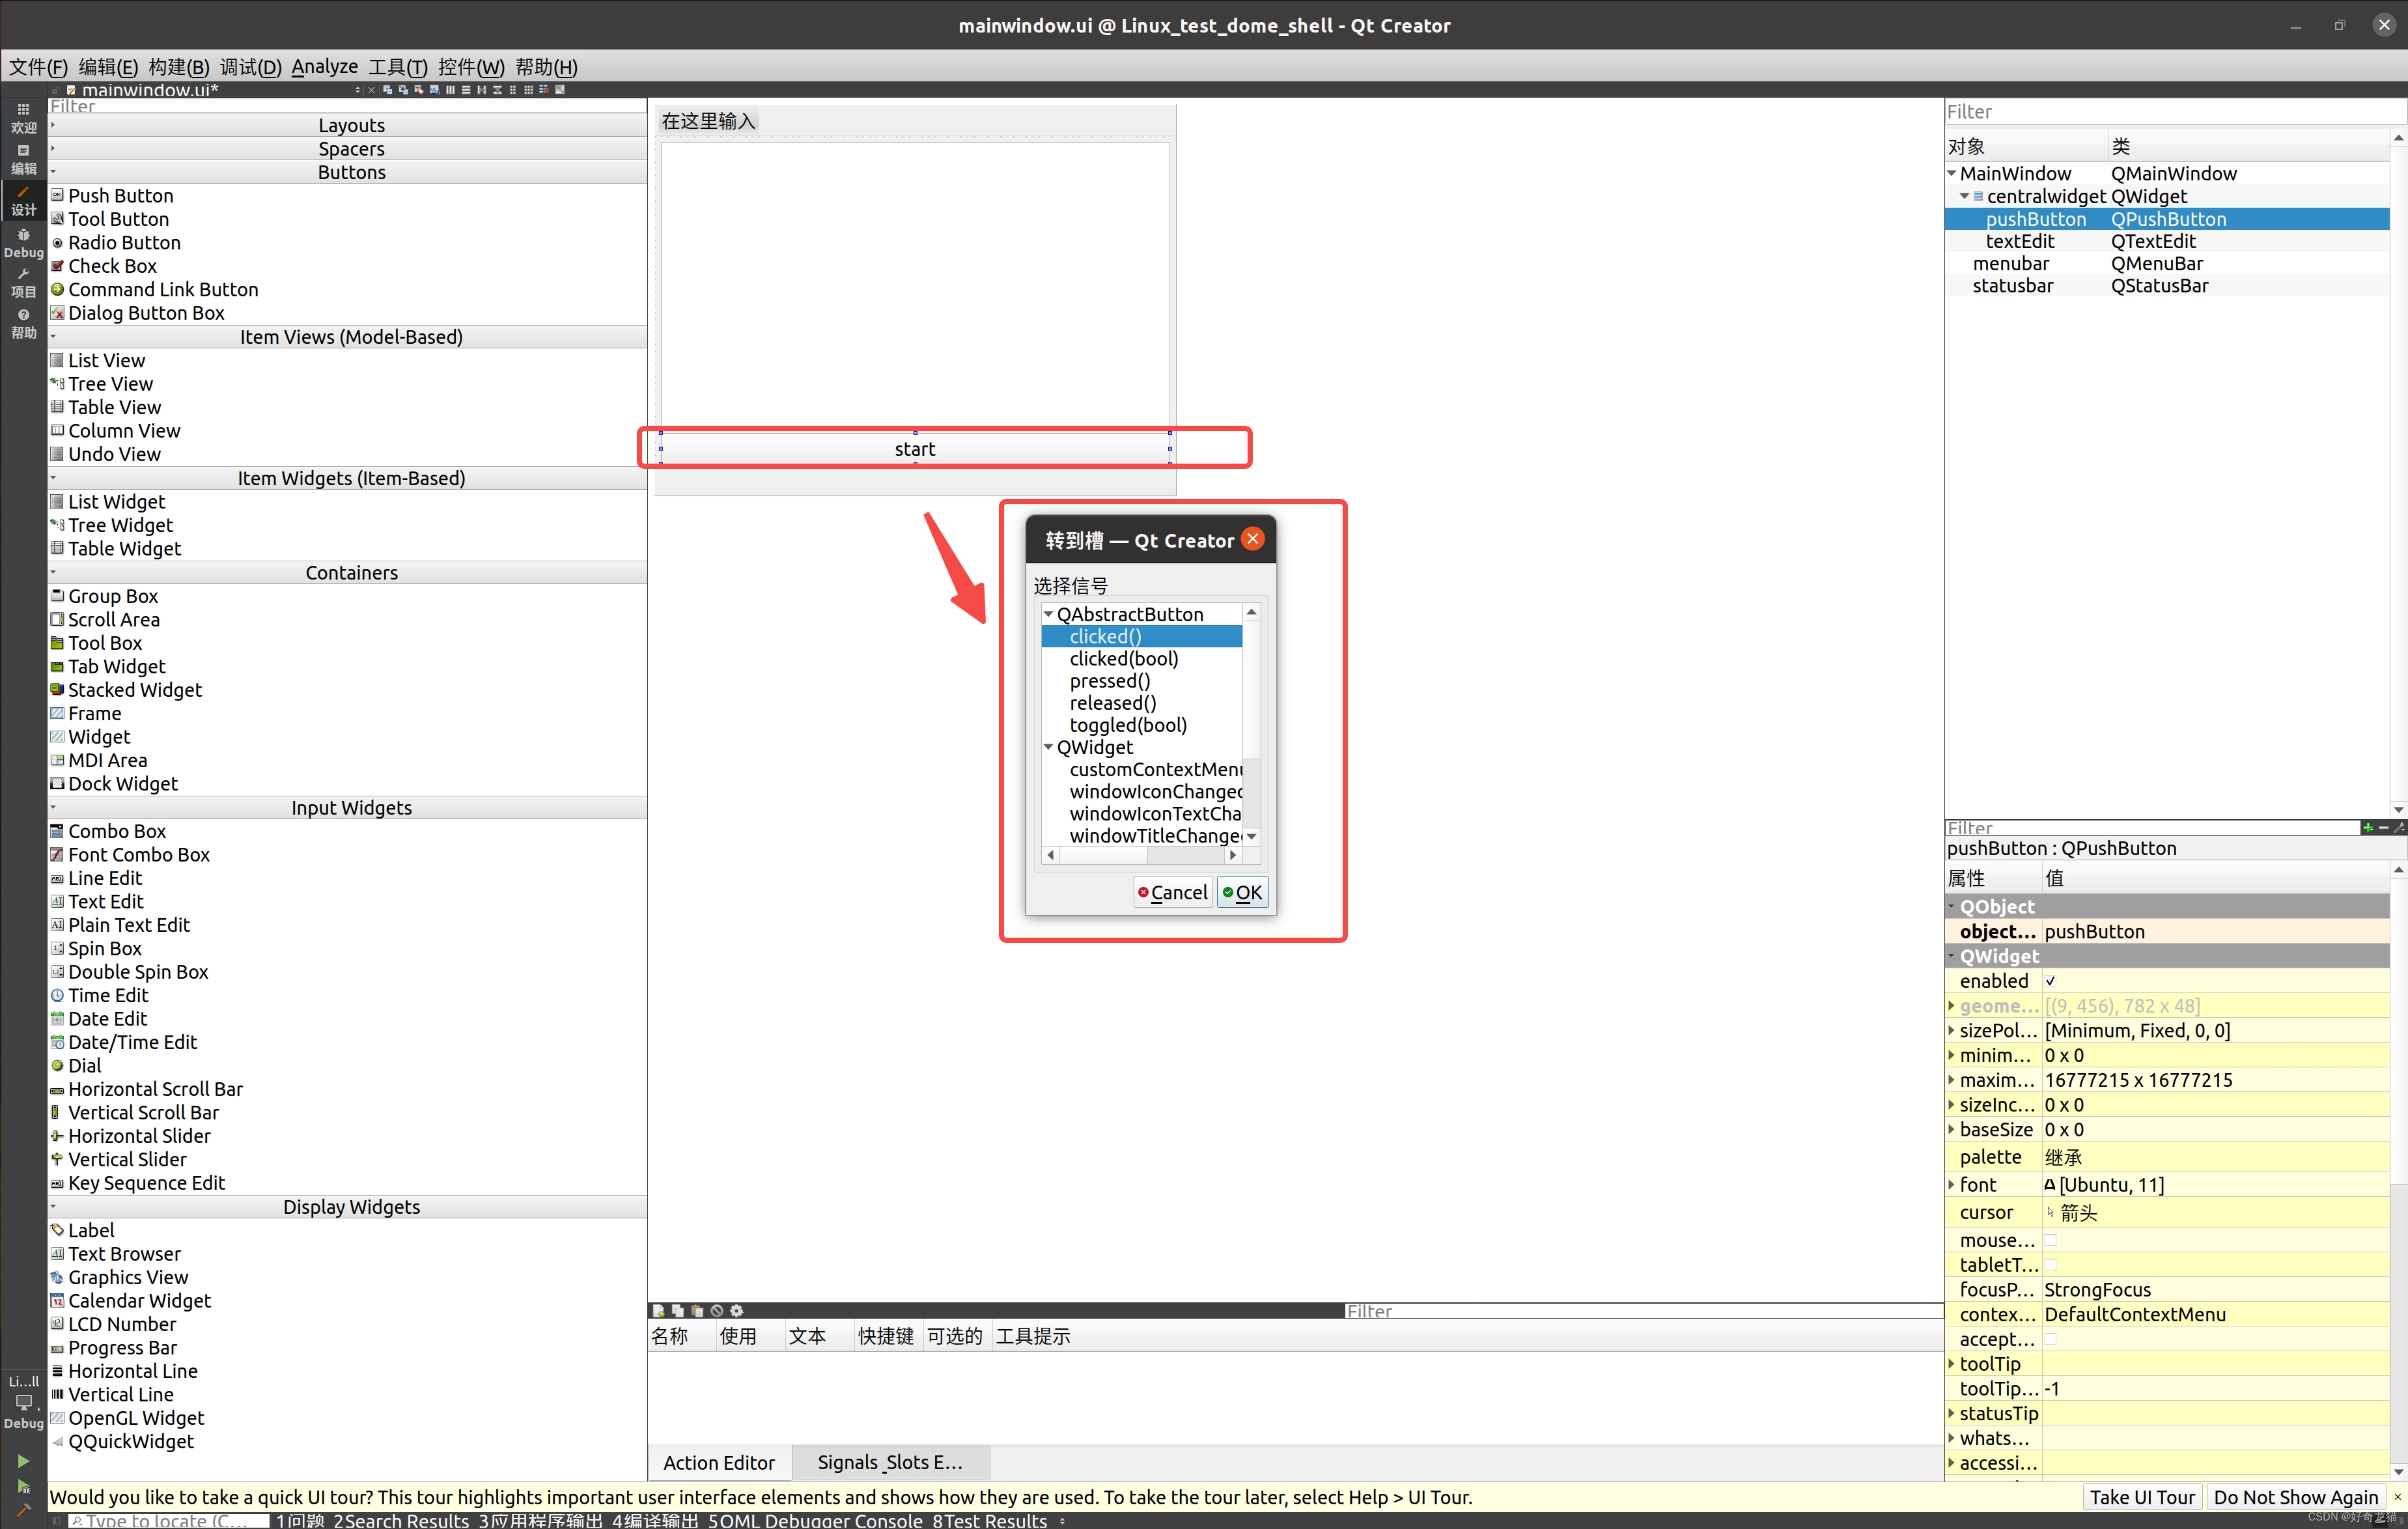Image resolution: width=2408 pixels, height=1529 pixels.
Task: Click the green Run button
Action: coord(23,1461)
